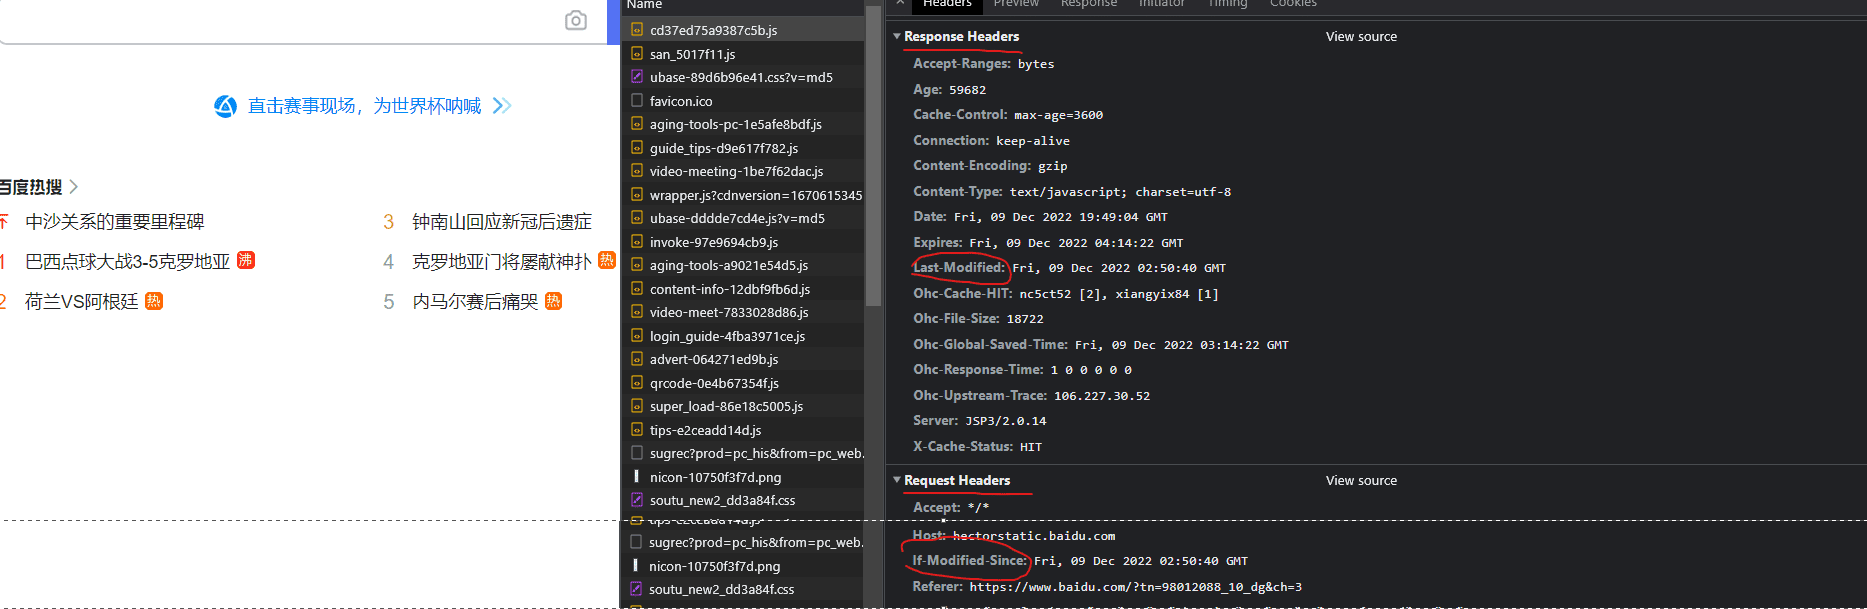The width and height of the screenshot is (1867, 609).
Task: Click the blank document icon beside favicon.ico
Action: coord(637,101)
